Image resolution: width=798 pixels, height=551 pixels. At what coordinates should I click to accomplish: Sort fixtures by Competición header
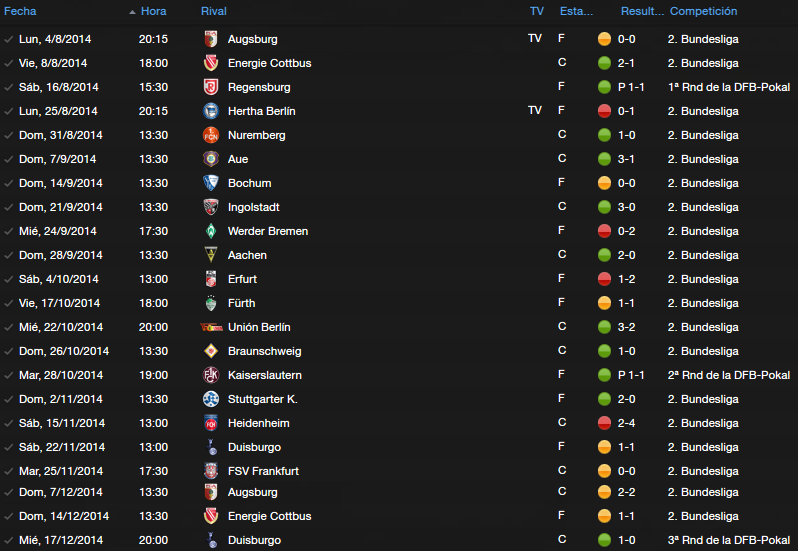[703, 11]
